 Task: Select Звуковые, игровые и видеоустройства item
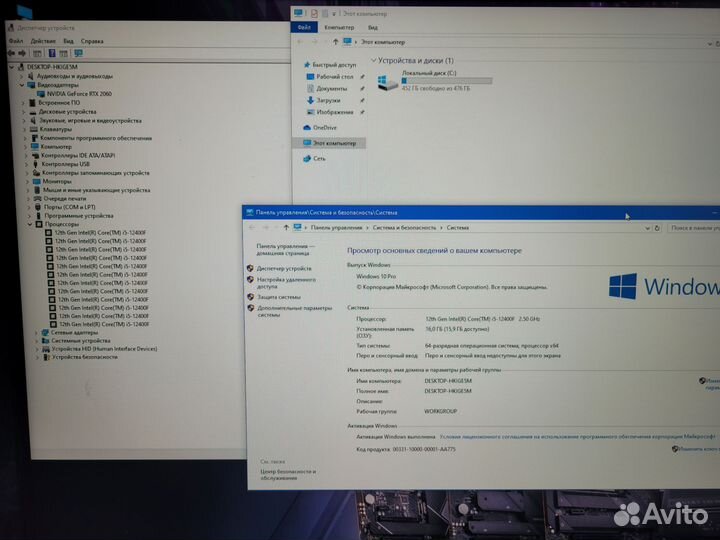click(90, 121)
